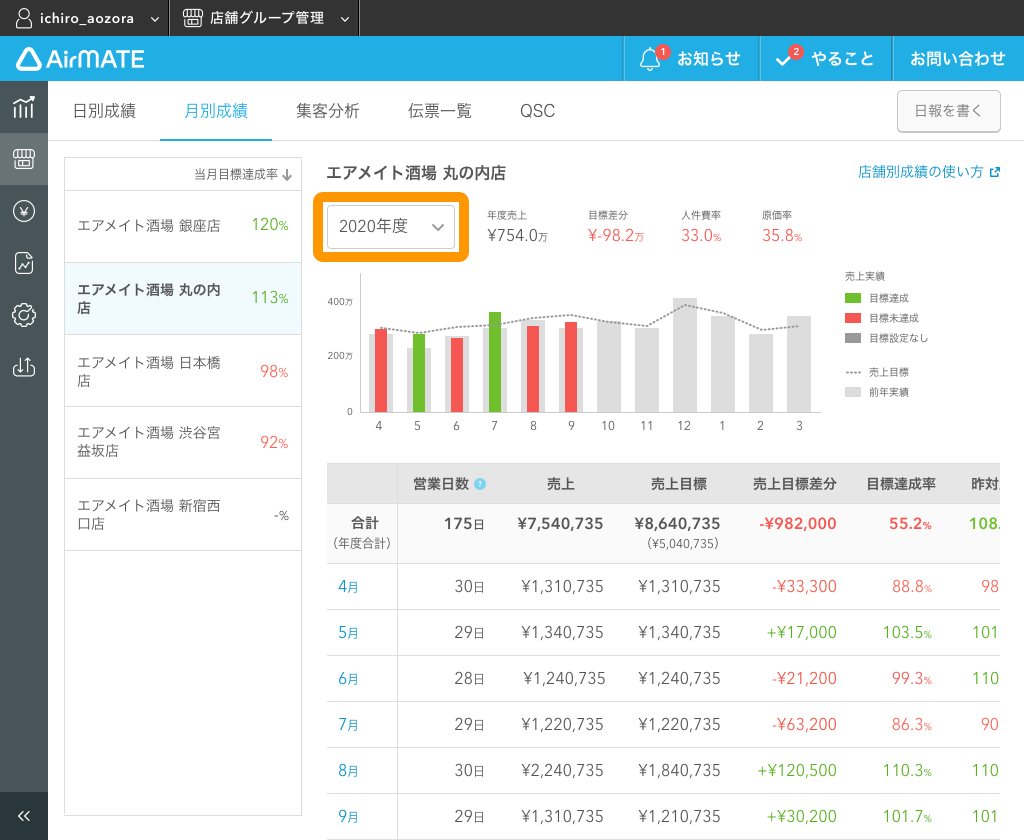
Task: Open the QSC tab
Action: point(537,110)
